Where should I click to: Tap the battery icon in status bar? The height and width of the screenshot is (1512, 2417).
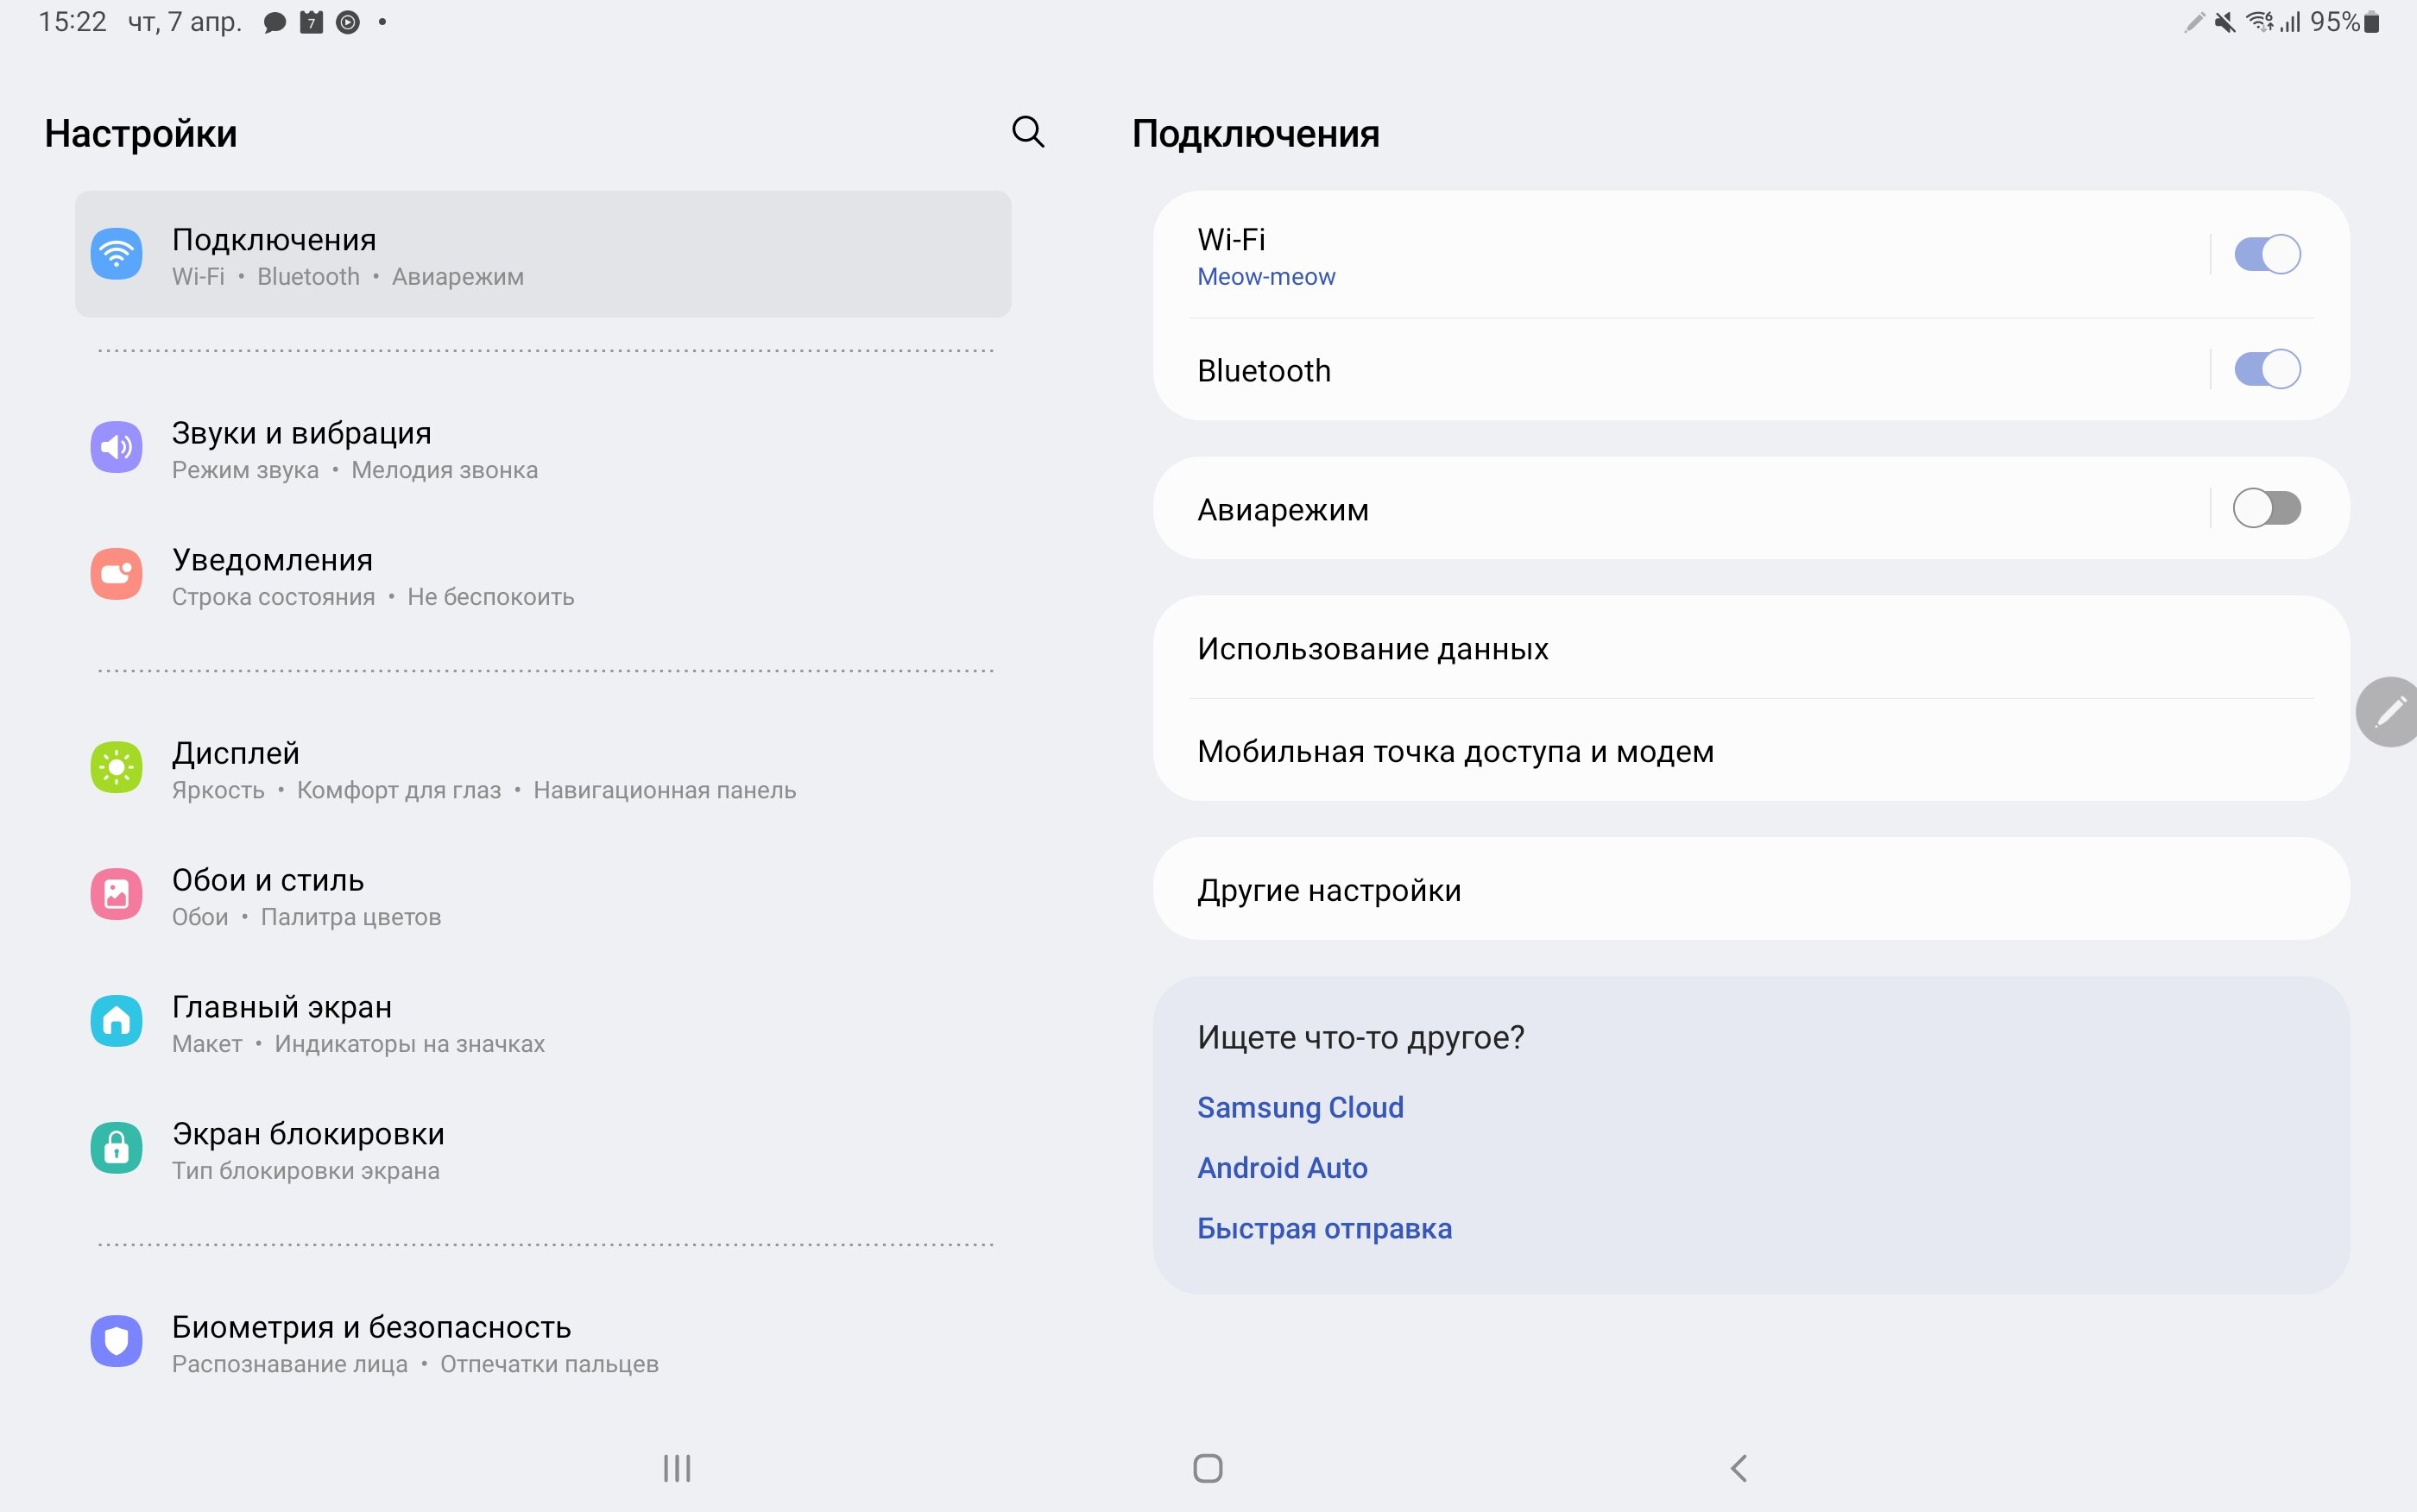(x=2371, y=22)
